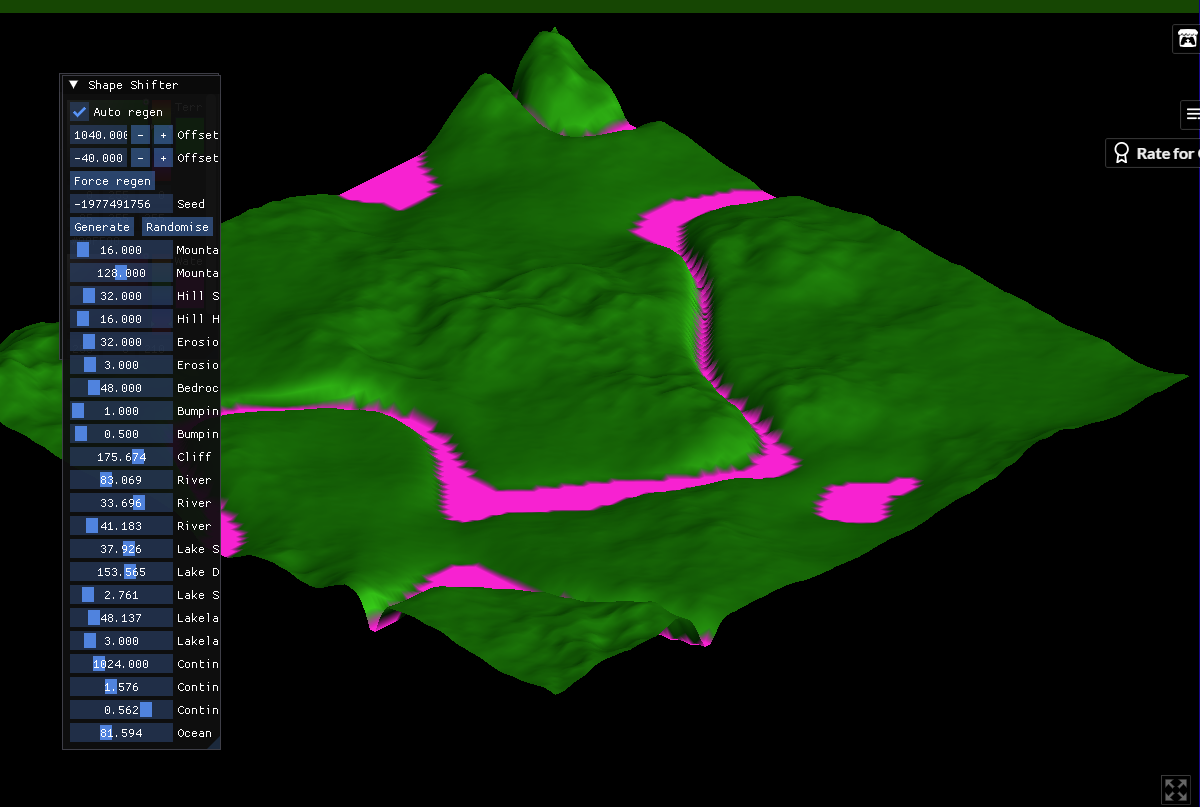Click the River slider showing 41.183
The image size is (1200, 807).
click(121, 526)
